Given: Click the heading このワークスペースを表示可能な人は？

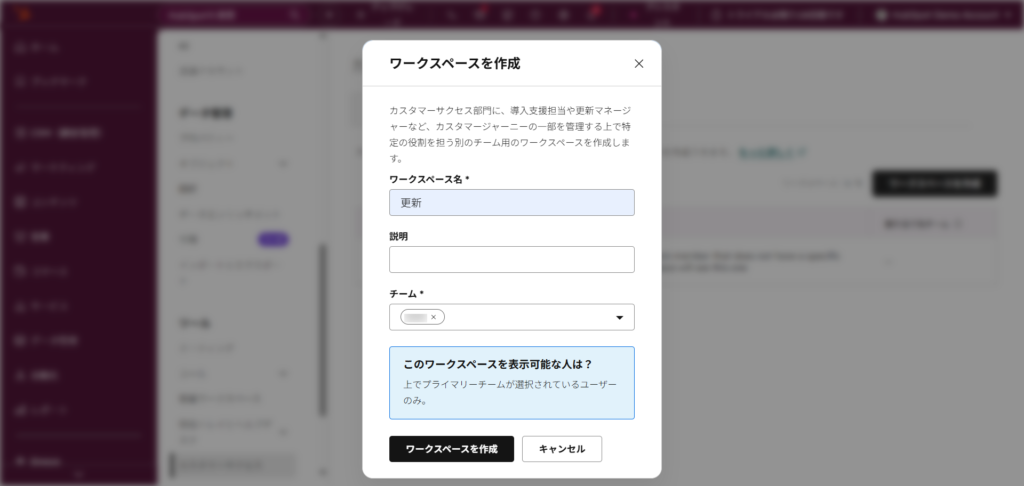Looking at the screenshot, I should tap(498, 364).
